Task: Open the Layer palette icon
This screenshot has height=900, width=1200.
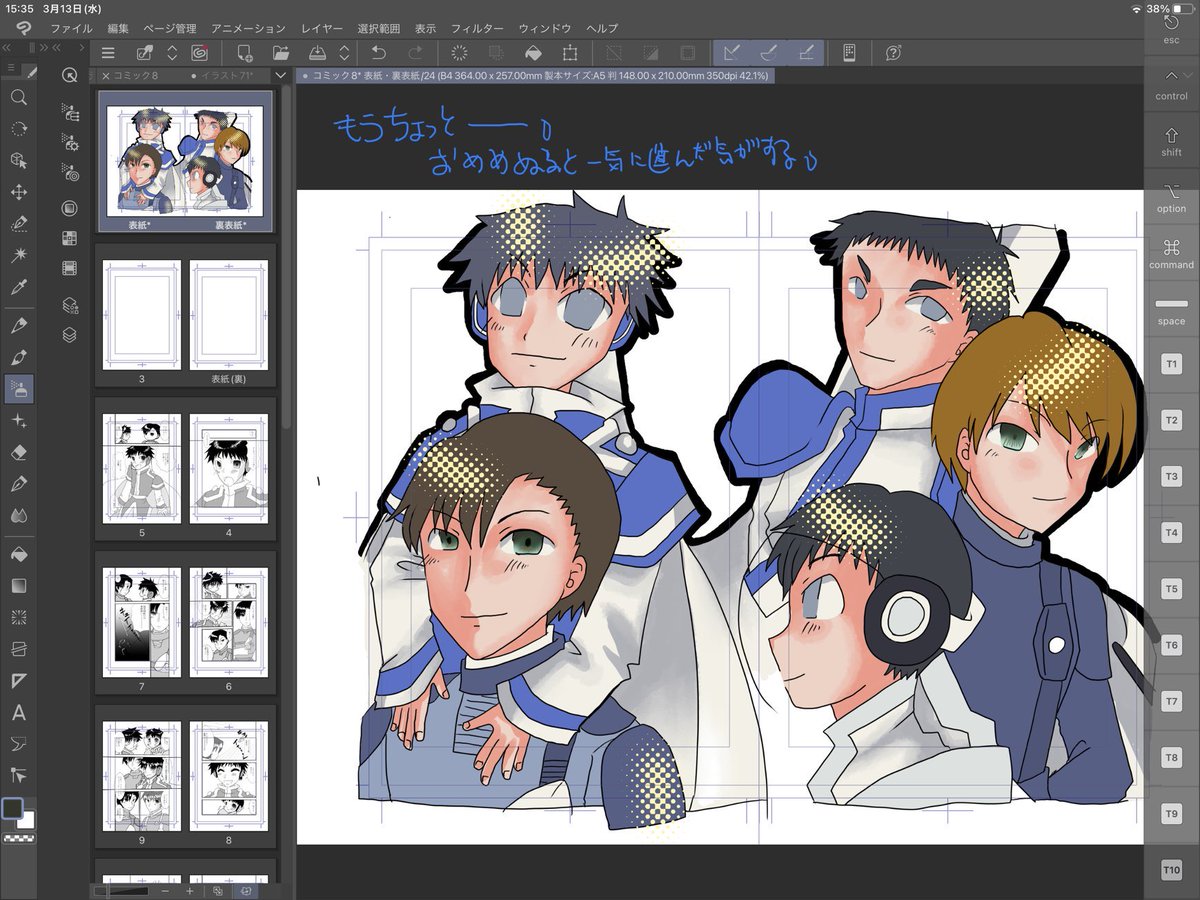Action: coord(69,335)
